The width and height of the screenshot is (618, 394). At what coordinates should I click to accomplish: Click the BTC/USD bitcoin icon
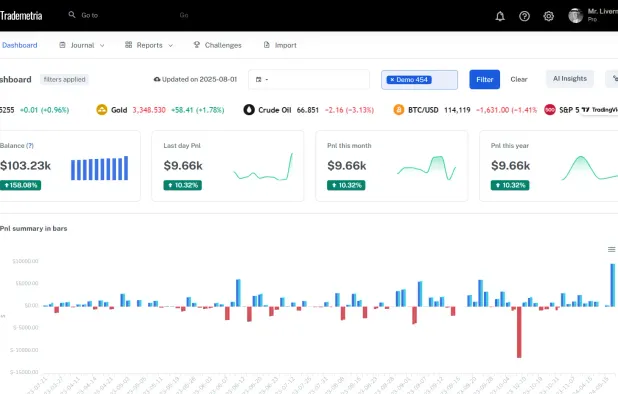click(x=399, y=110)
